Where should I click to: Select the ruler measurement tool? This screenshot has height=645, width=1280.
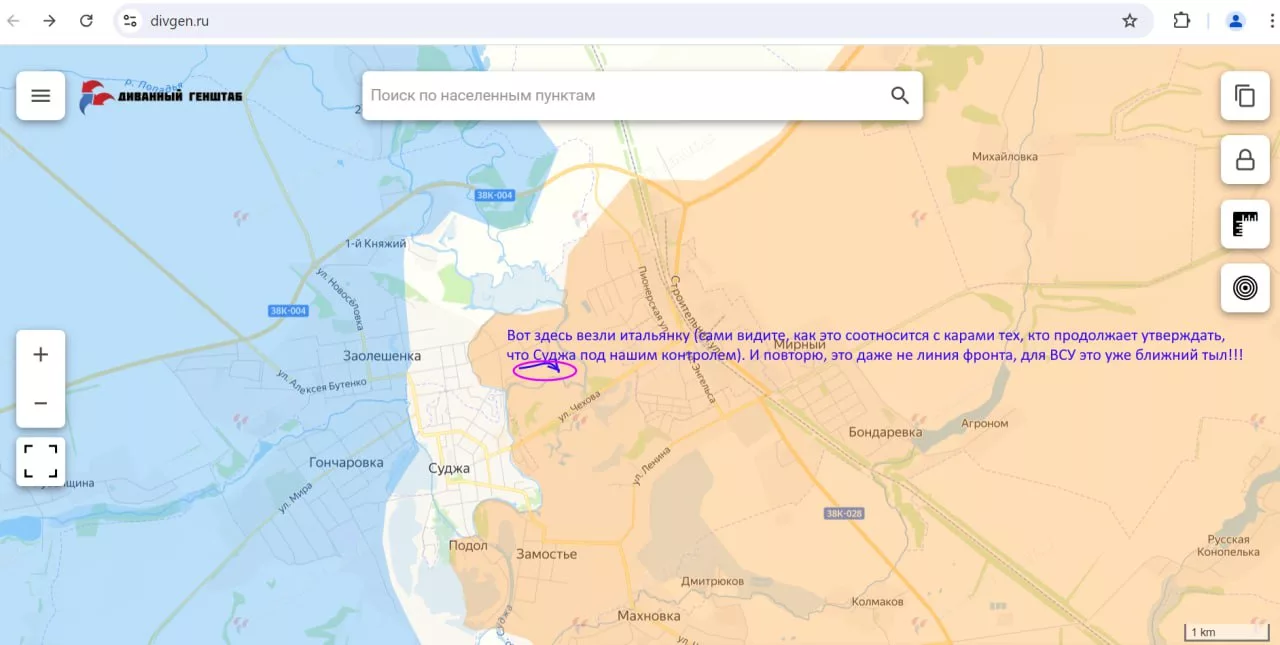click(1245, 224)
